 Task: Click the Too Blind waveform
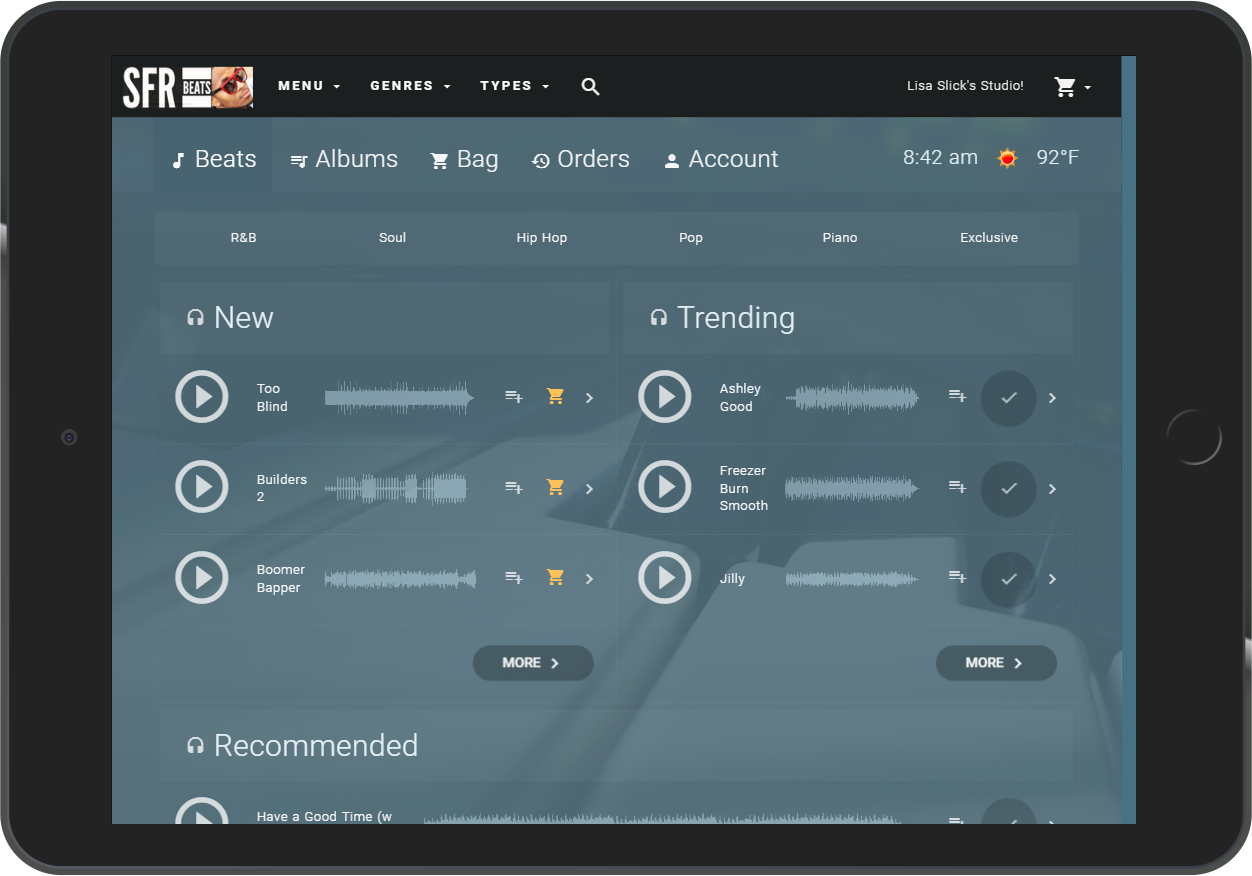click(399, 397)
